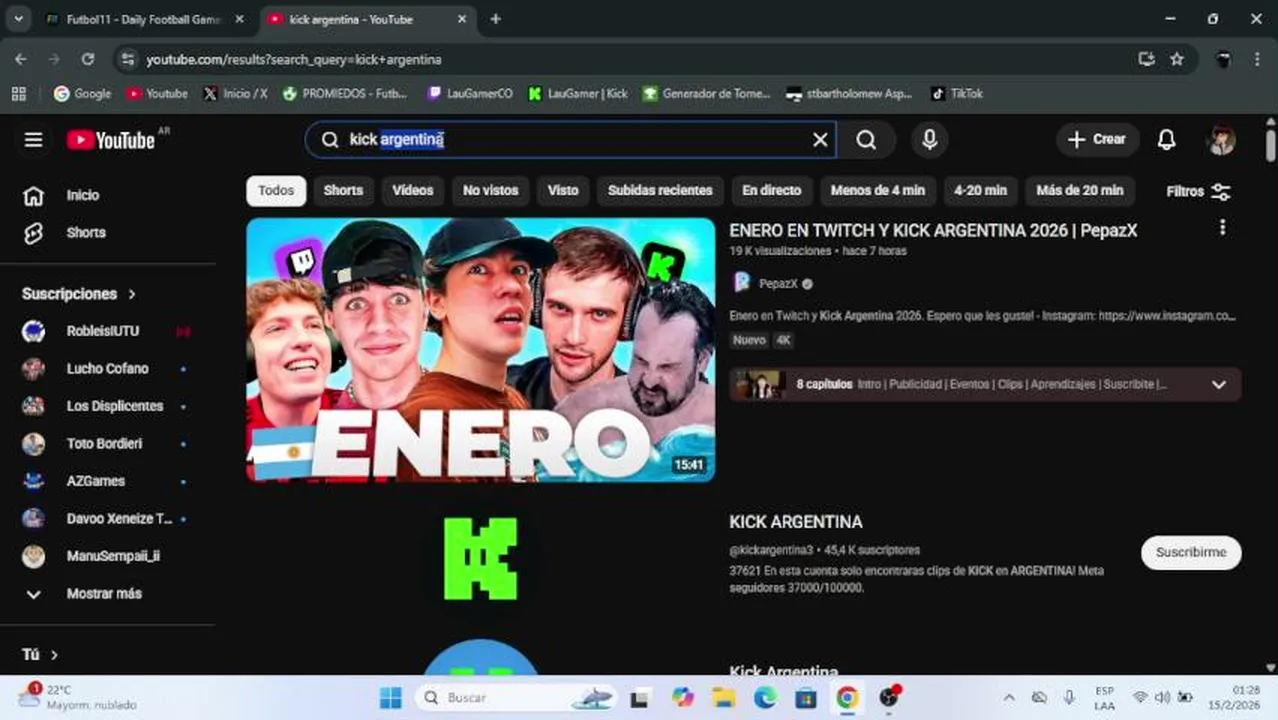This screenshot has width=1278, height=720.
Task: Open the TikTok bookmark
Action: [957, 93]
